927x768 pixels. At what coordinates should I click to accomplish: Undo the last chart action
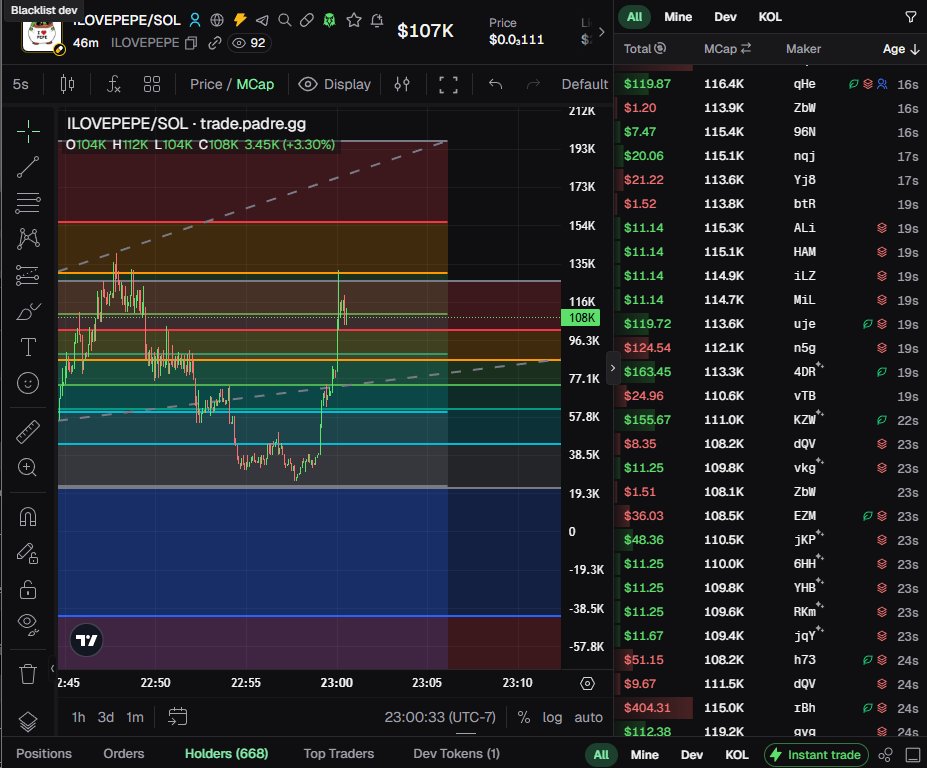(x=495, y=85)
